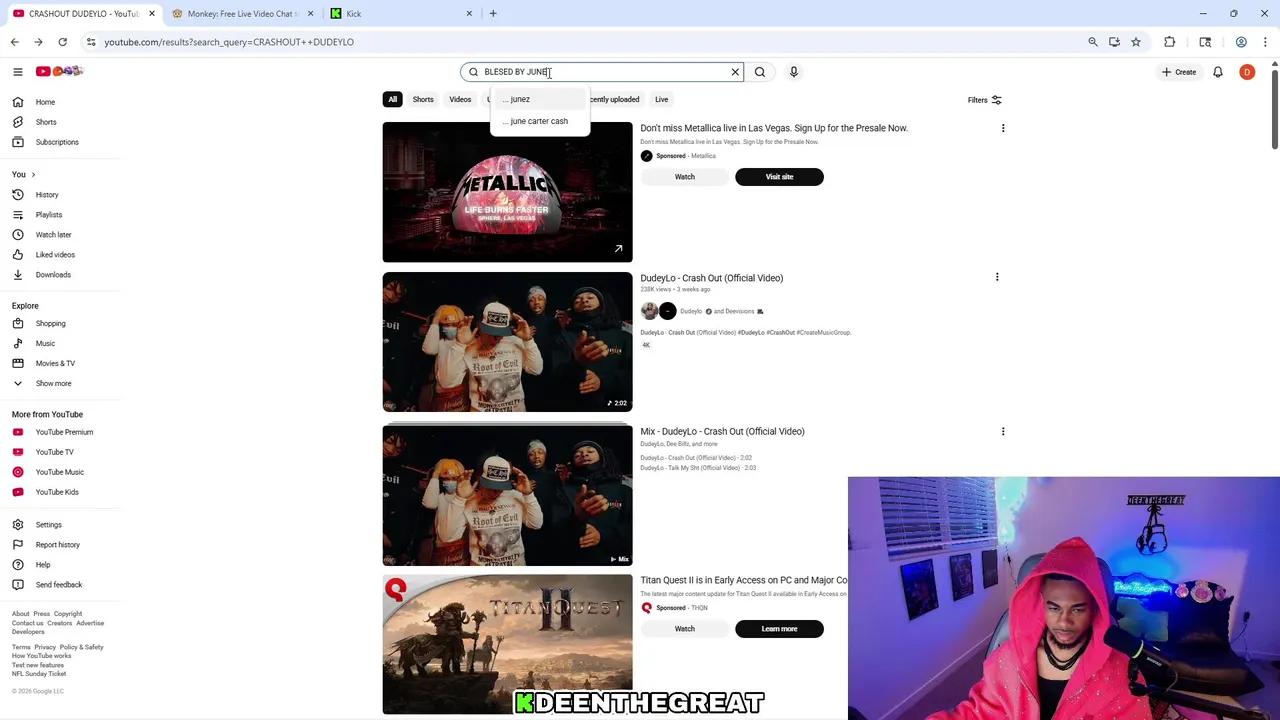Expand Show more under Explore
The height and width of the screenshot is (720, 1280).
(53, 384)
